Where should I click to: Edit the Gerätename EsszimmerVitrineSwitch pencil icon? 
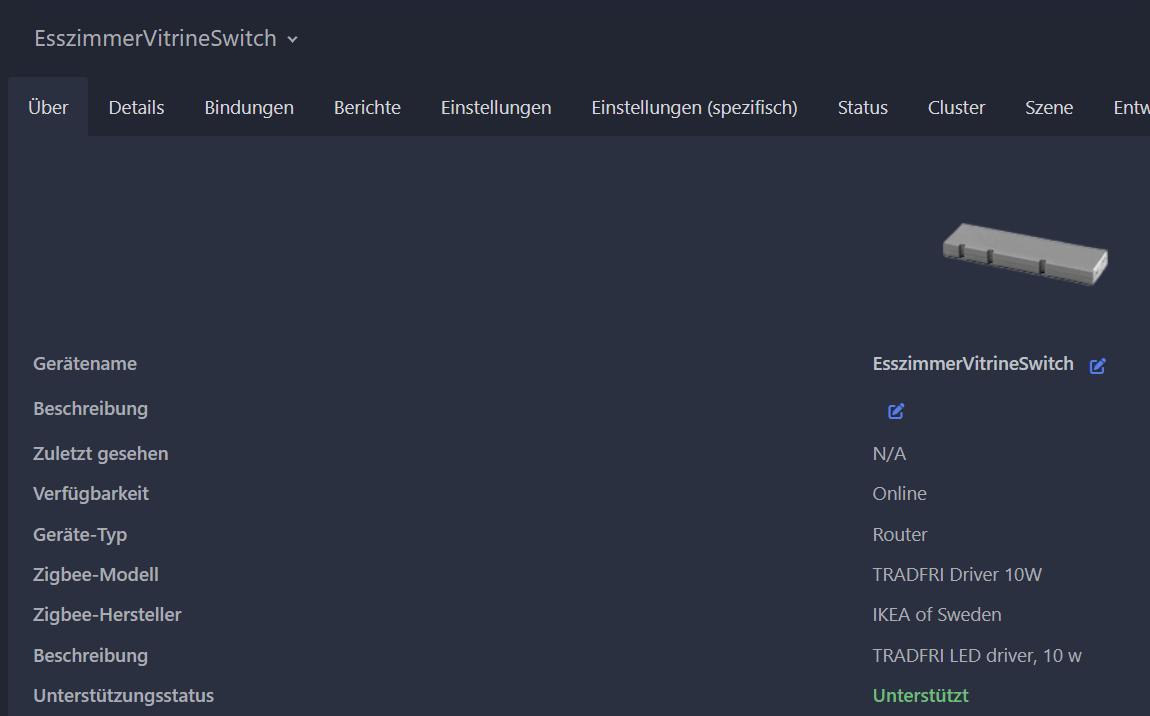1097,366
